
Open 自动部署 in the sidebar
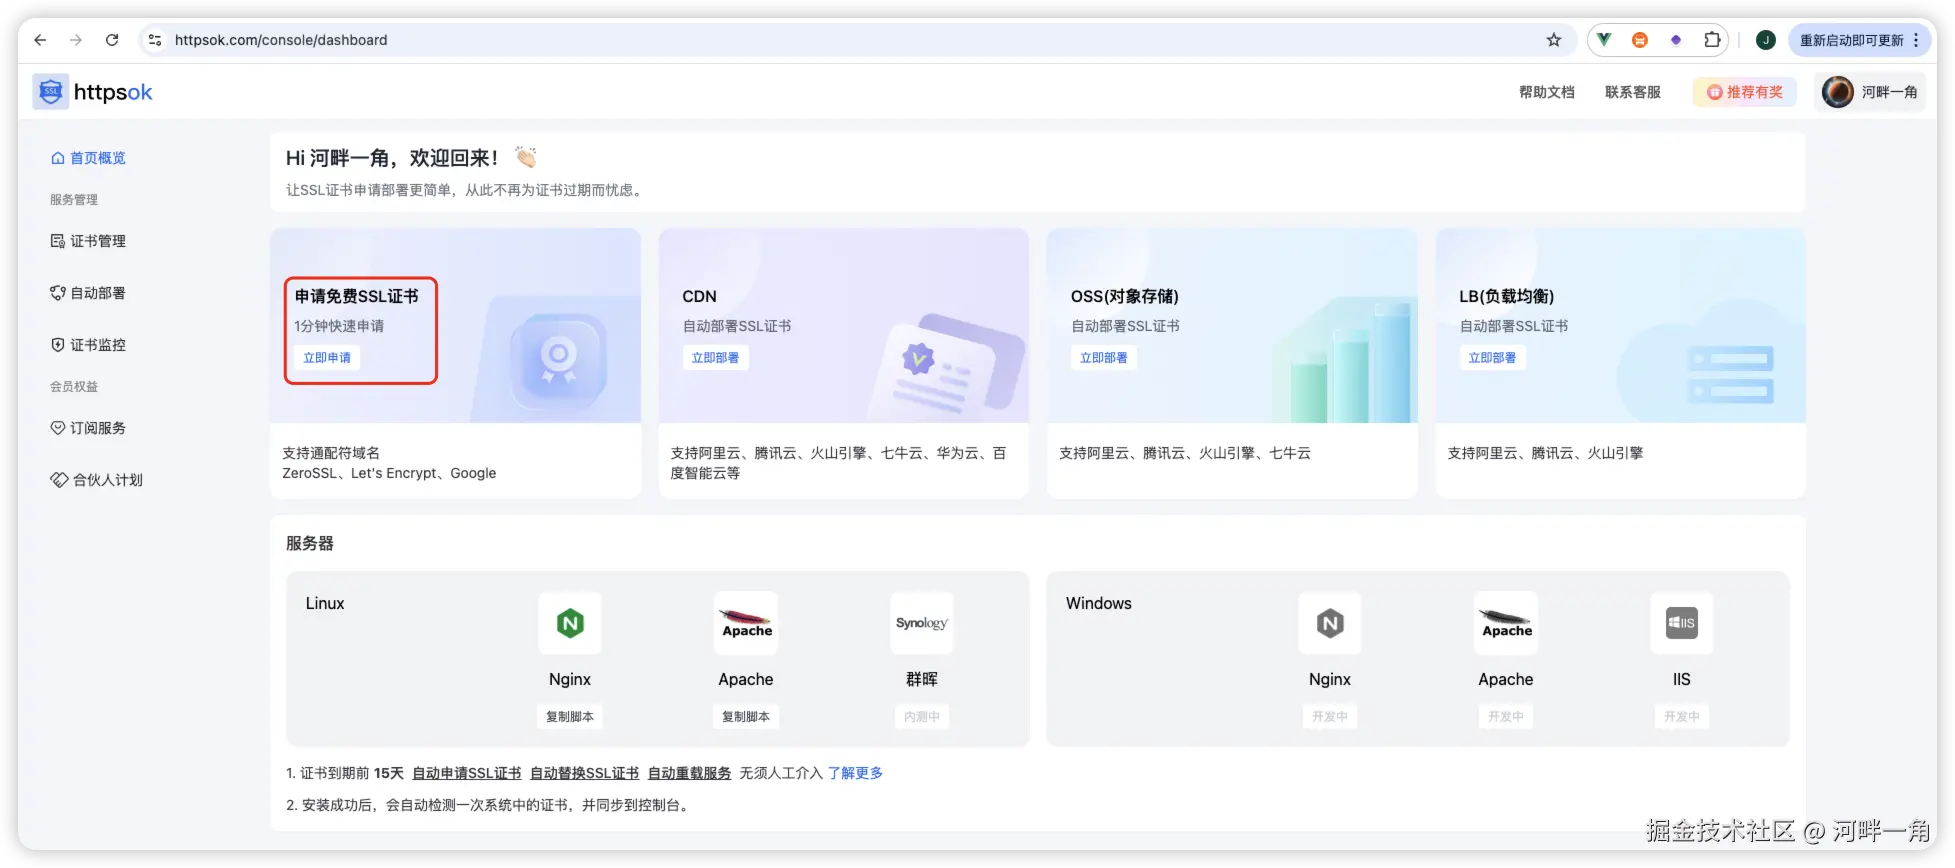click(88, 293)
